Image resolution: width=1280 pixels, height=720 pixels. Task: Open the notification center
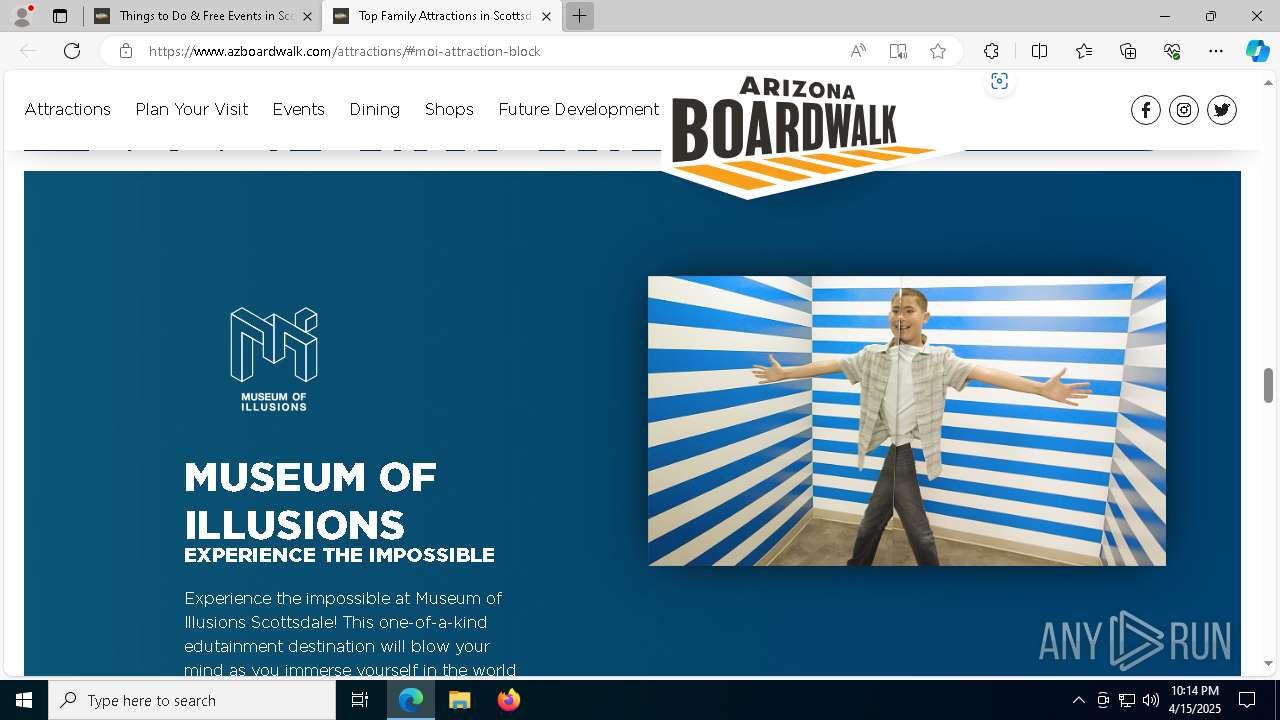(x=1247, y=700)
